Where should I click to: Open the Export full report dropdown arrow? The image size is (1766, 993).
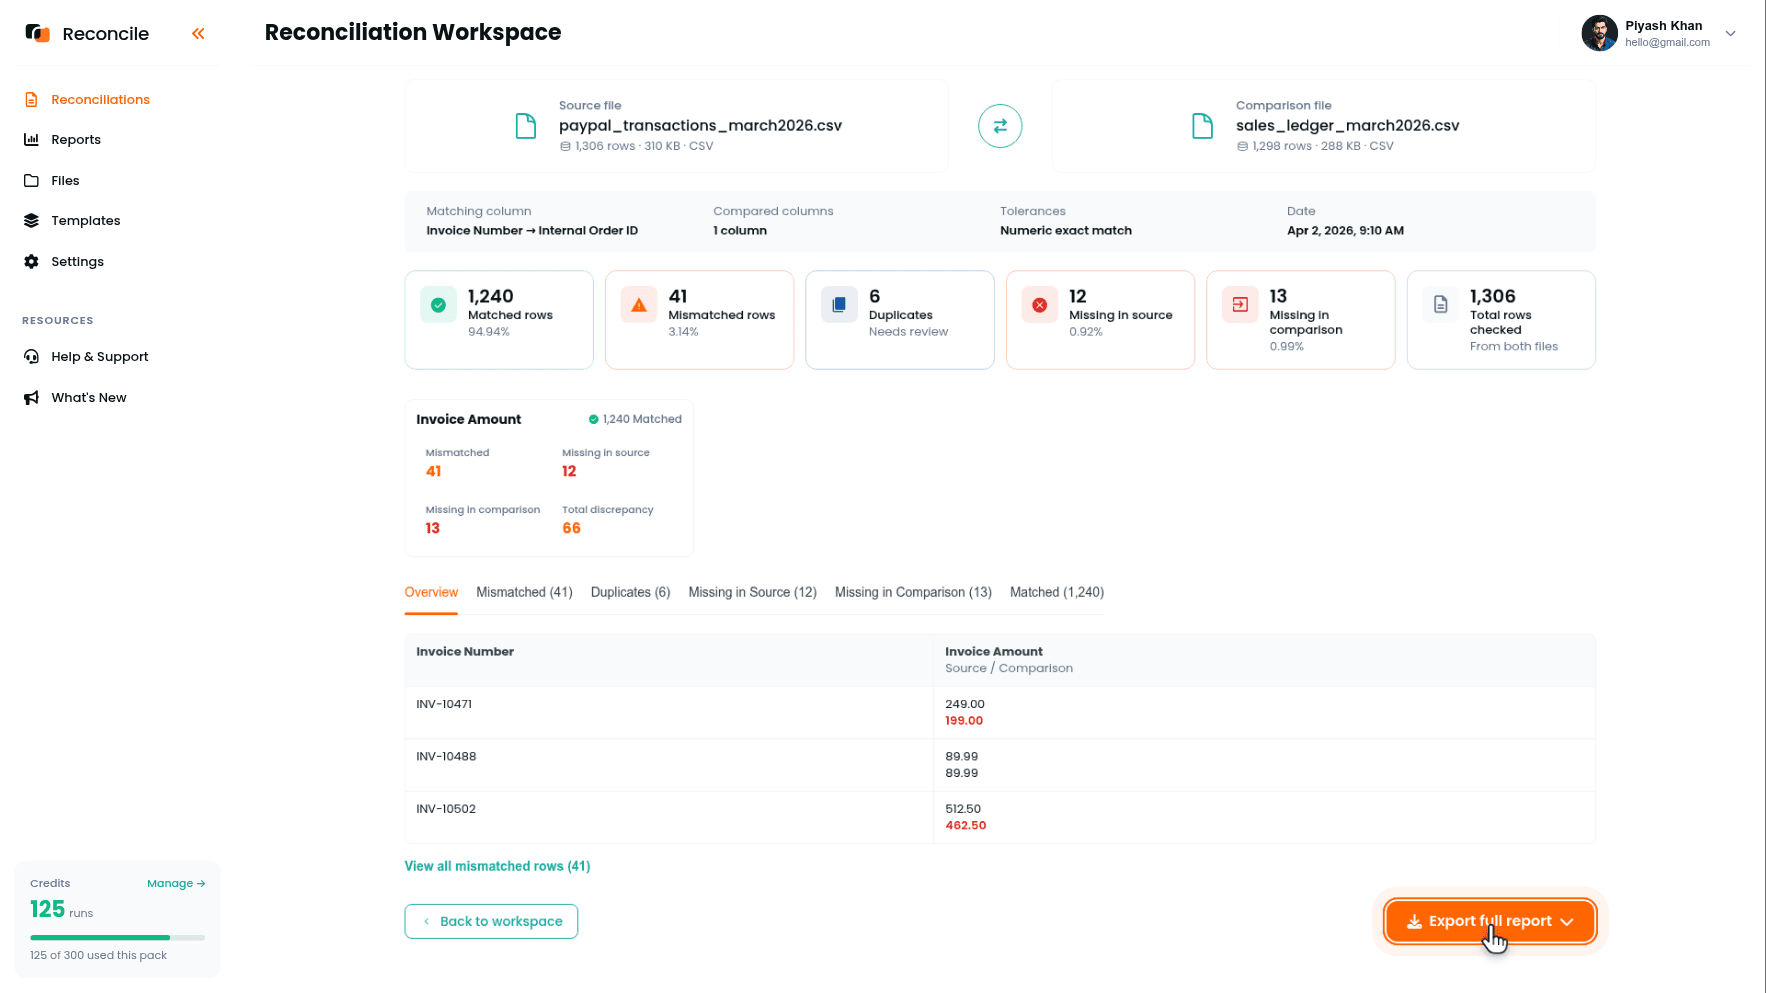1567,922
